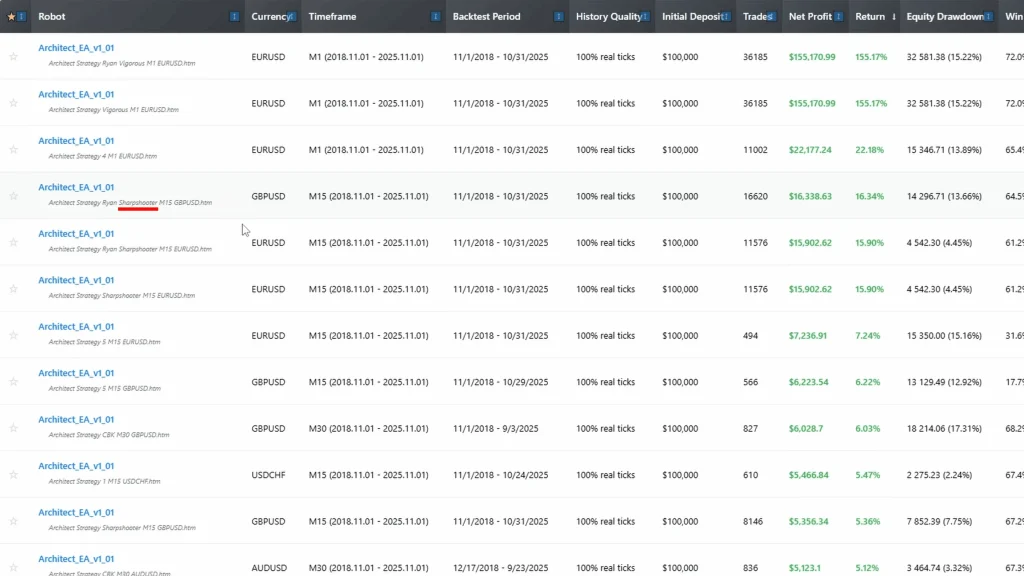Click the favorites star icon in table header

(x=11, y=17)
